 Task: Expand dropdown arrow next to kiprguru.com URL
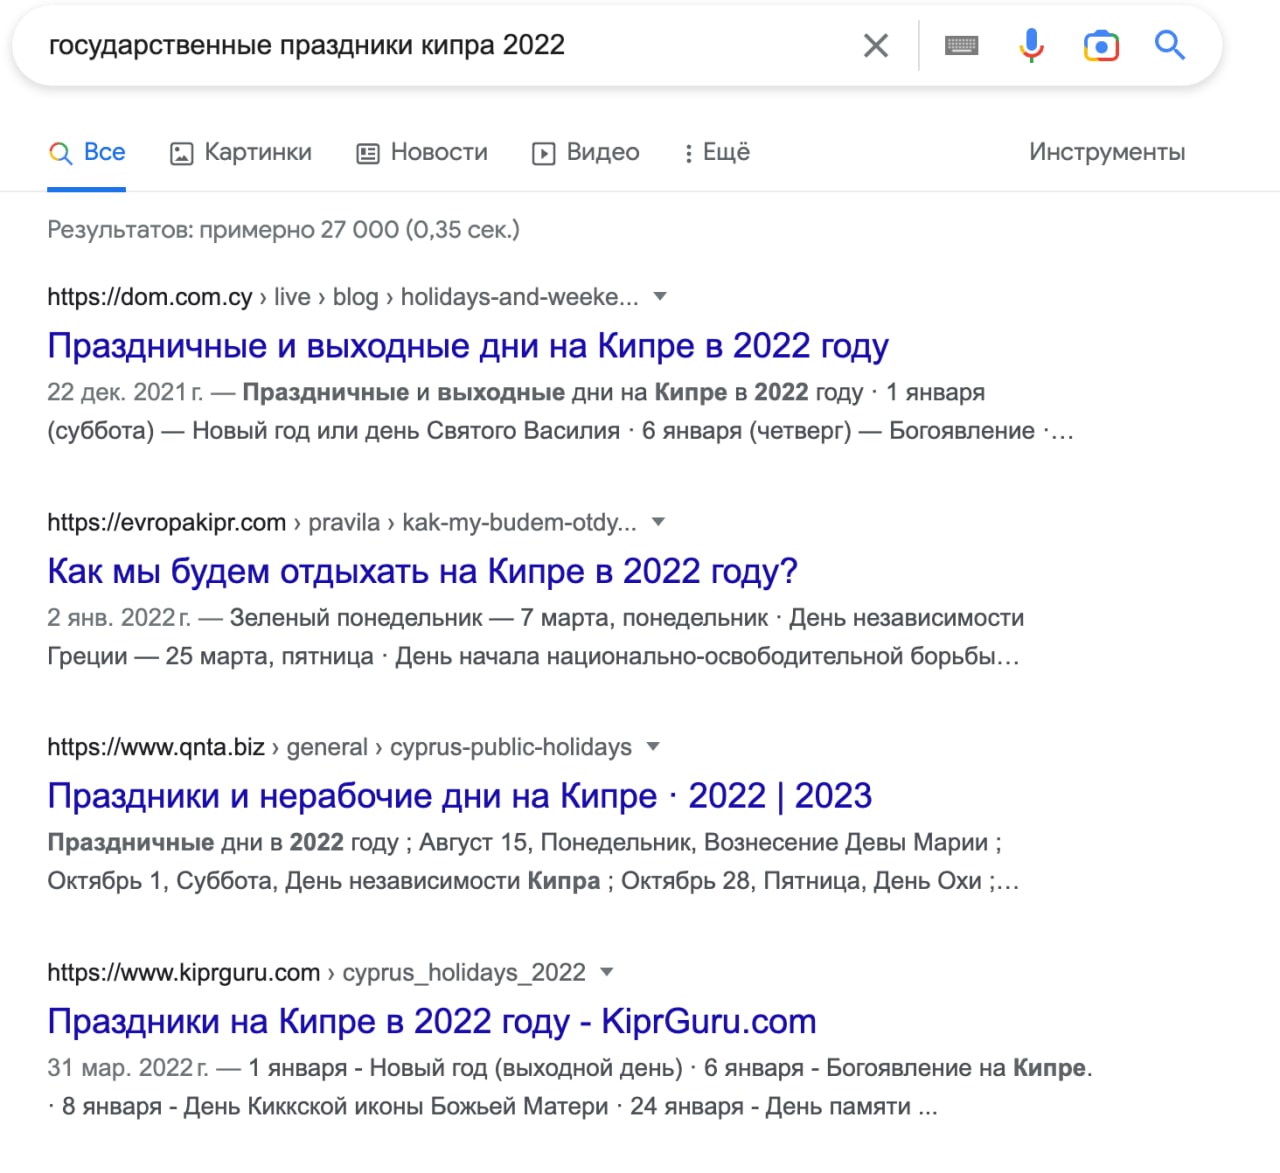pyautogui.click(x=606, y=972)
